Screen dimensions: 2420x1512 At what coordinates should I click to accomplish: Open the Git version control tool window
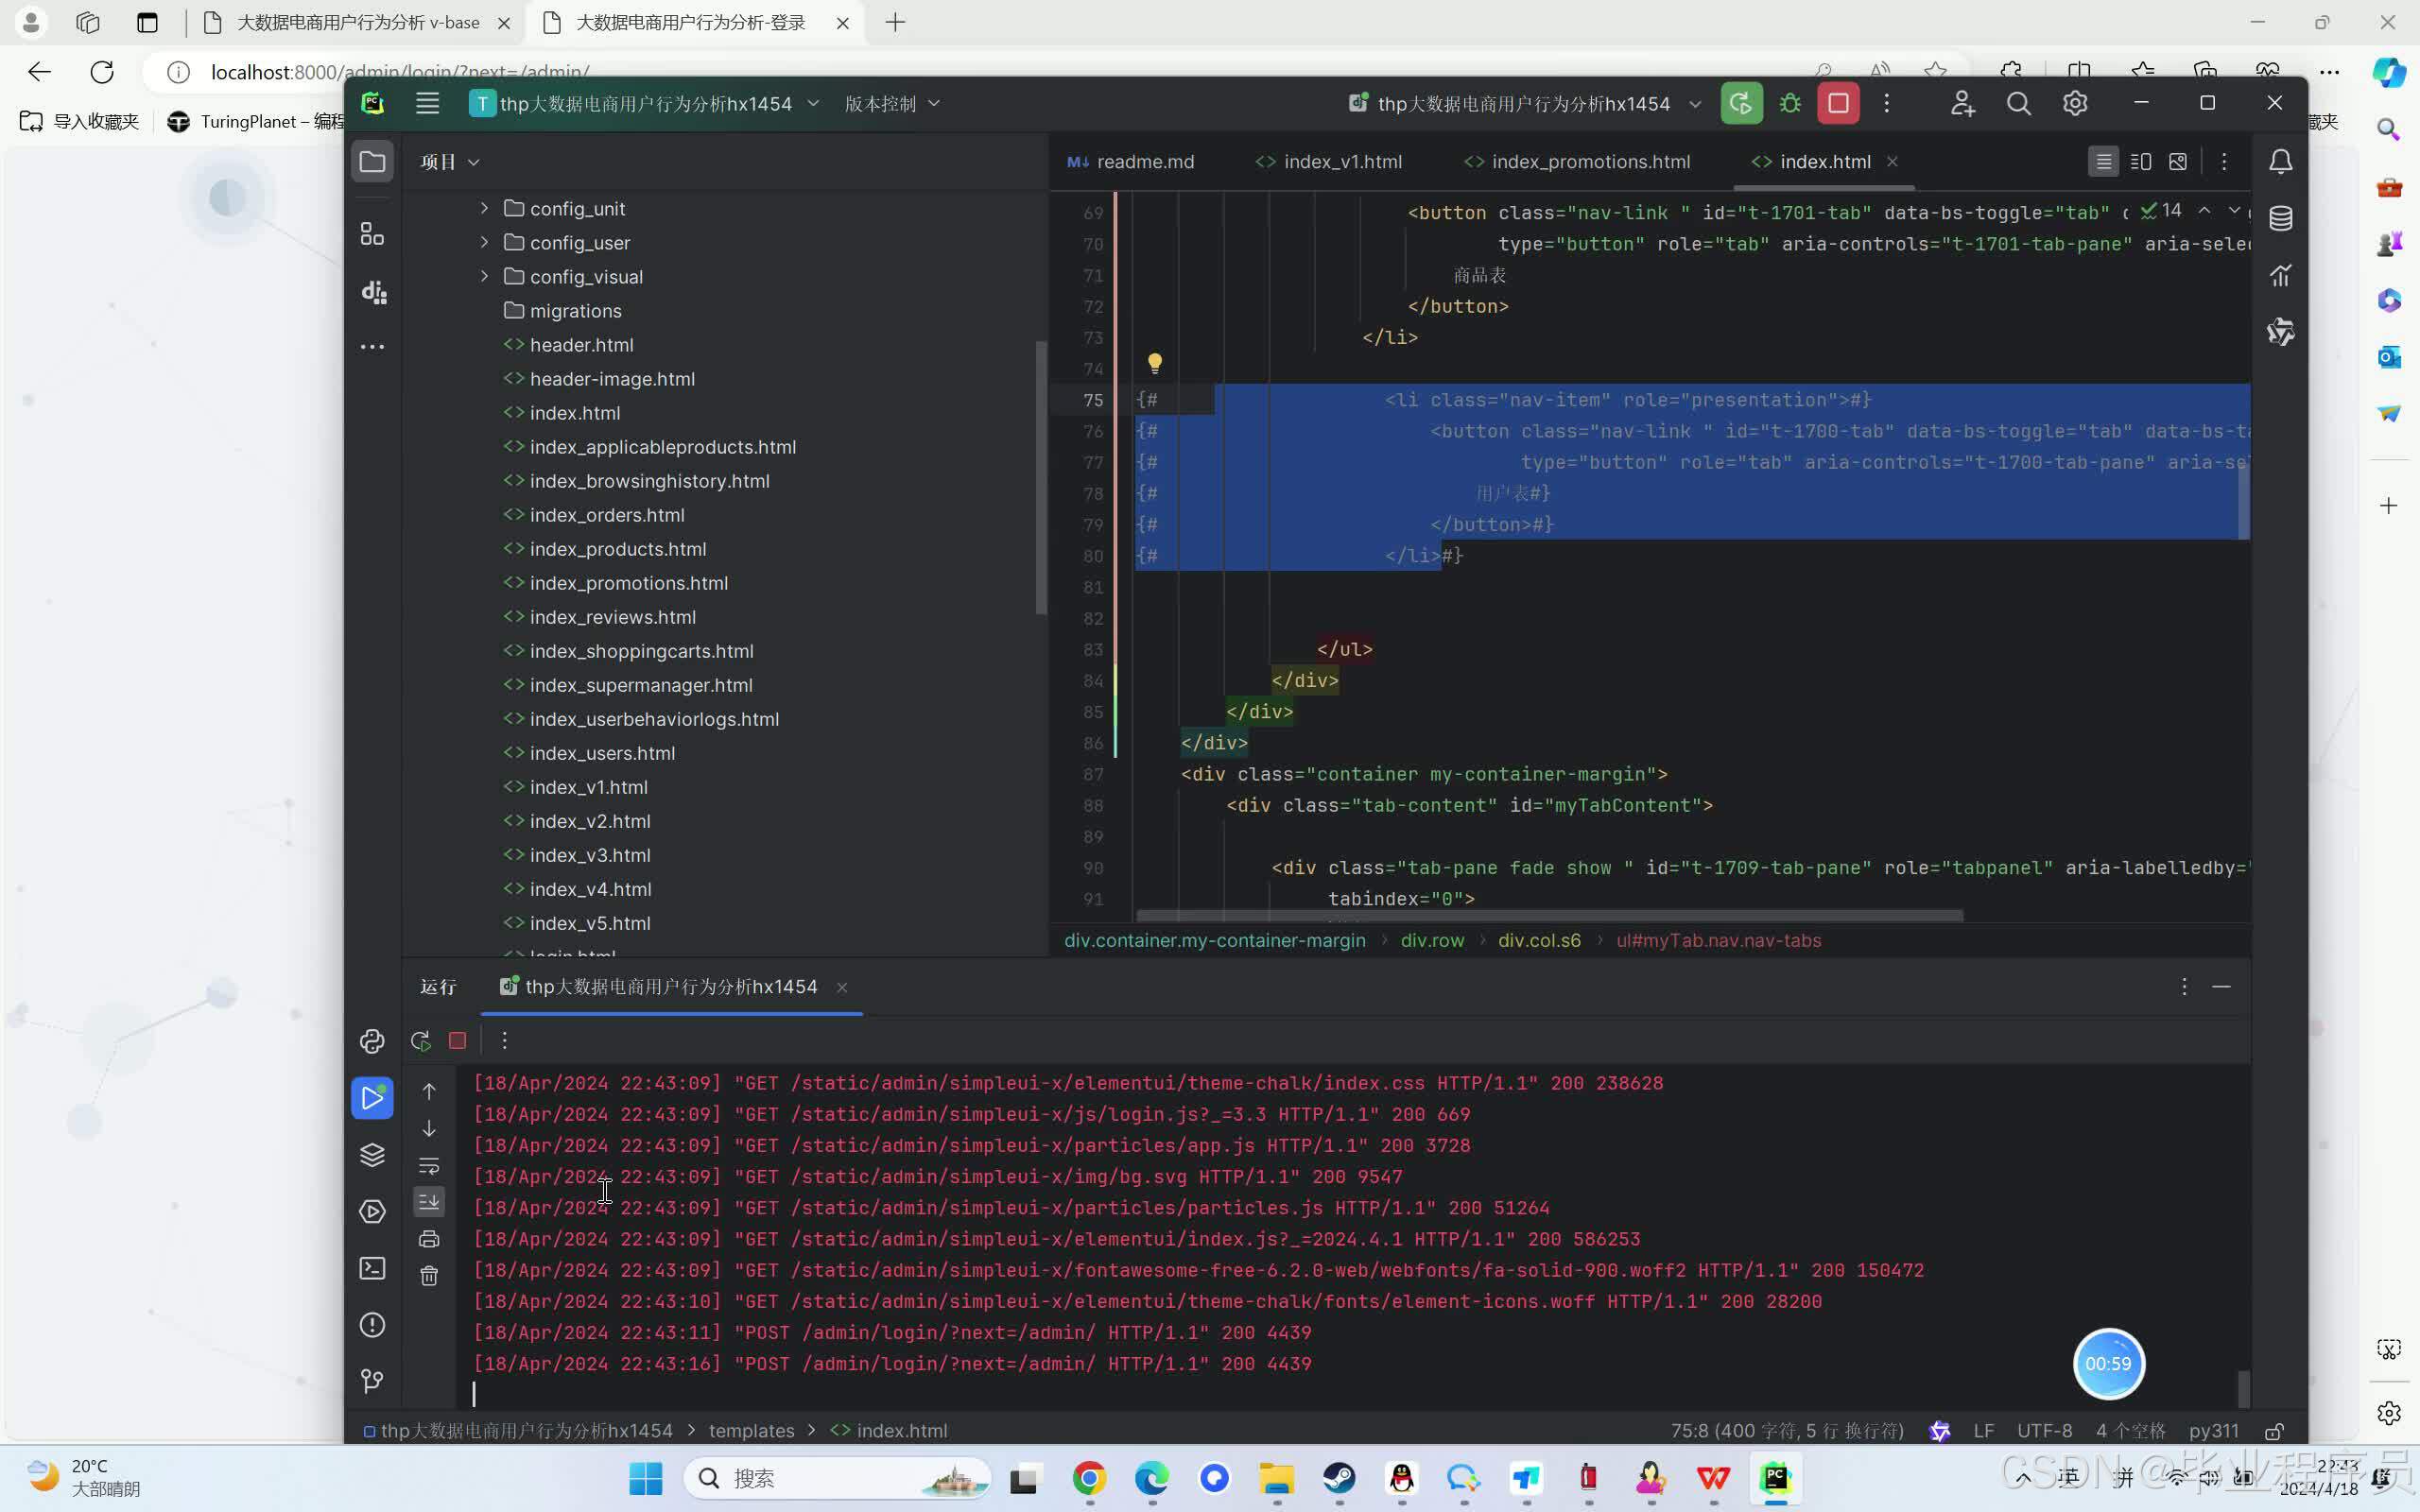[372, 1381]
